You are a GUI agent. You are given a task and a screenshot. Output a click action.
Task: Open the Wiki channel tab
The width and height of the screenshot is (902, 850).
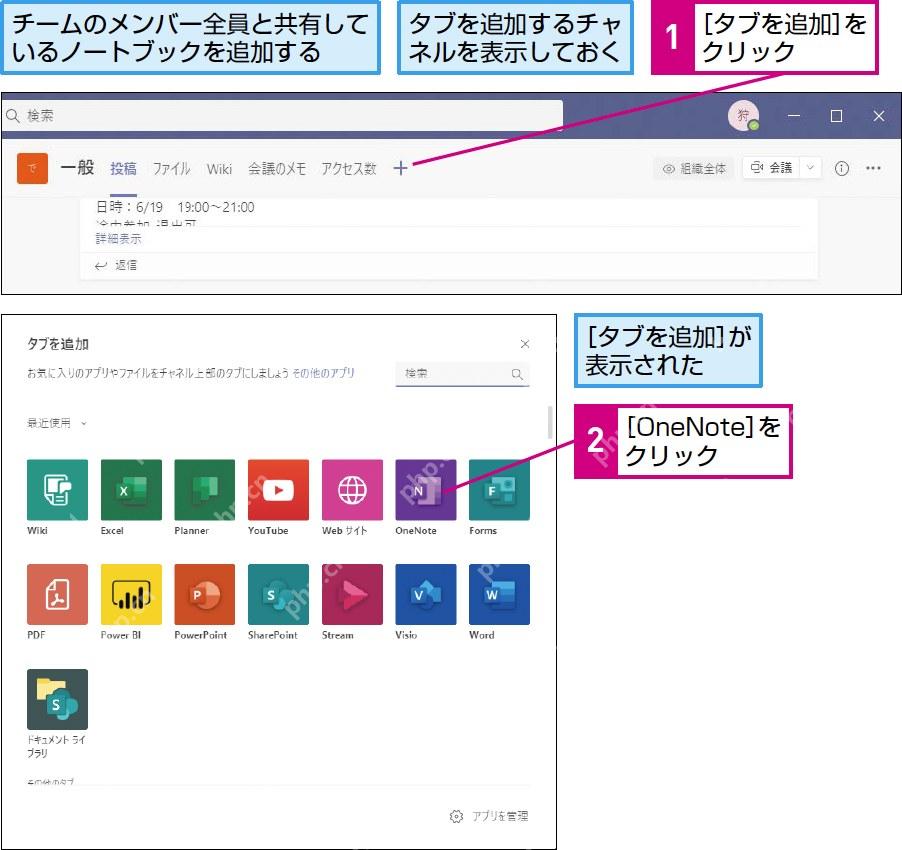coord(219,169)
